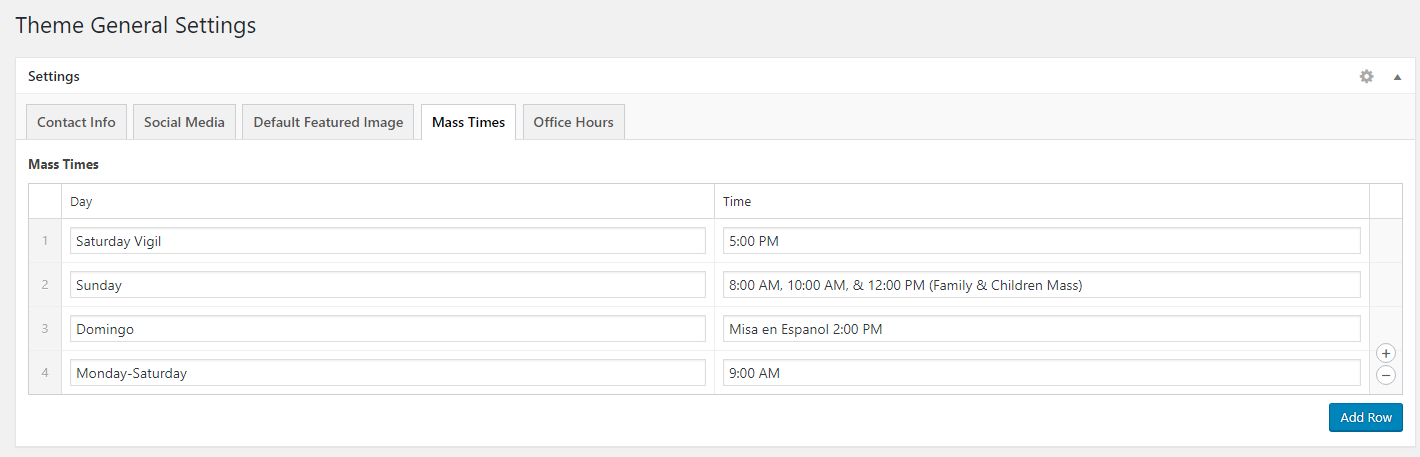
Task: Select the Default Featured Image tab
Action: tap(328, 122)
